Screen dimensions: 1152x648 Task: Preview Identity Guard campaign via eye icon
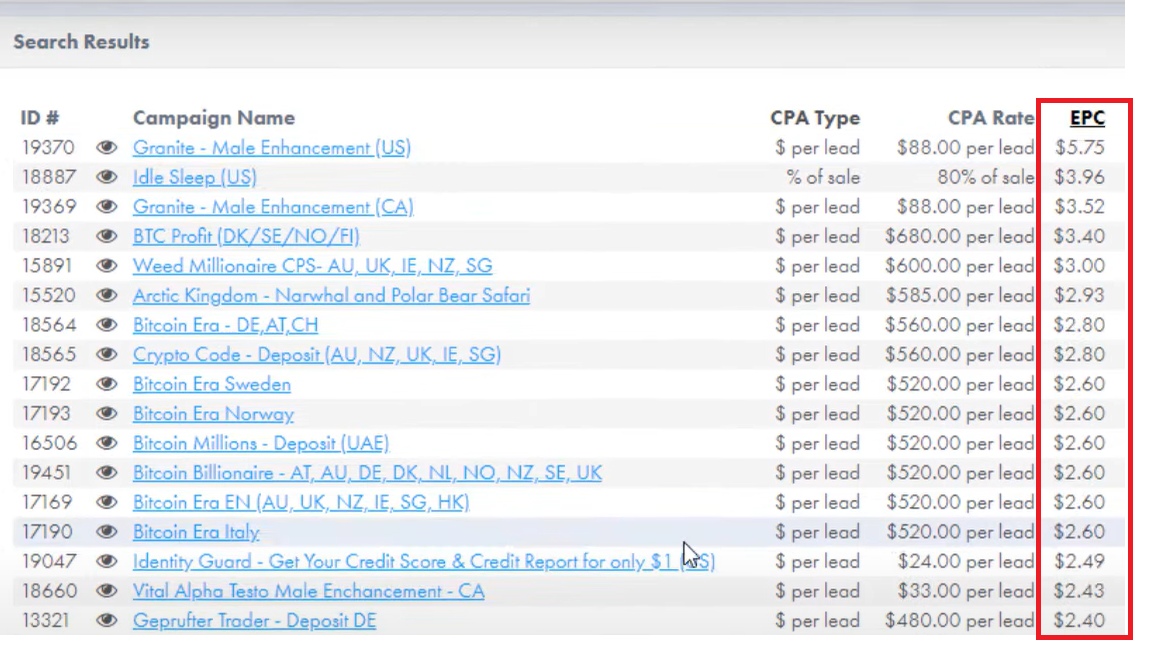coord(107,561)
